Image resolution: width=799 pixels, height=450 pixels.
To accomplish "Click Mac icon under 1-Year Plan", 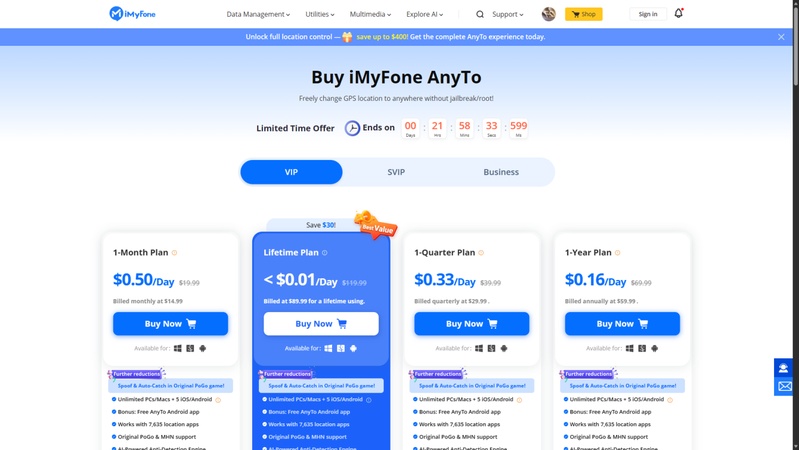I will tap(642, 348).
